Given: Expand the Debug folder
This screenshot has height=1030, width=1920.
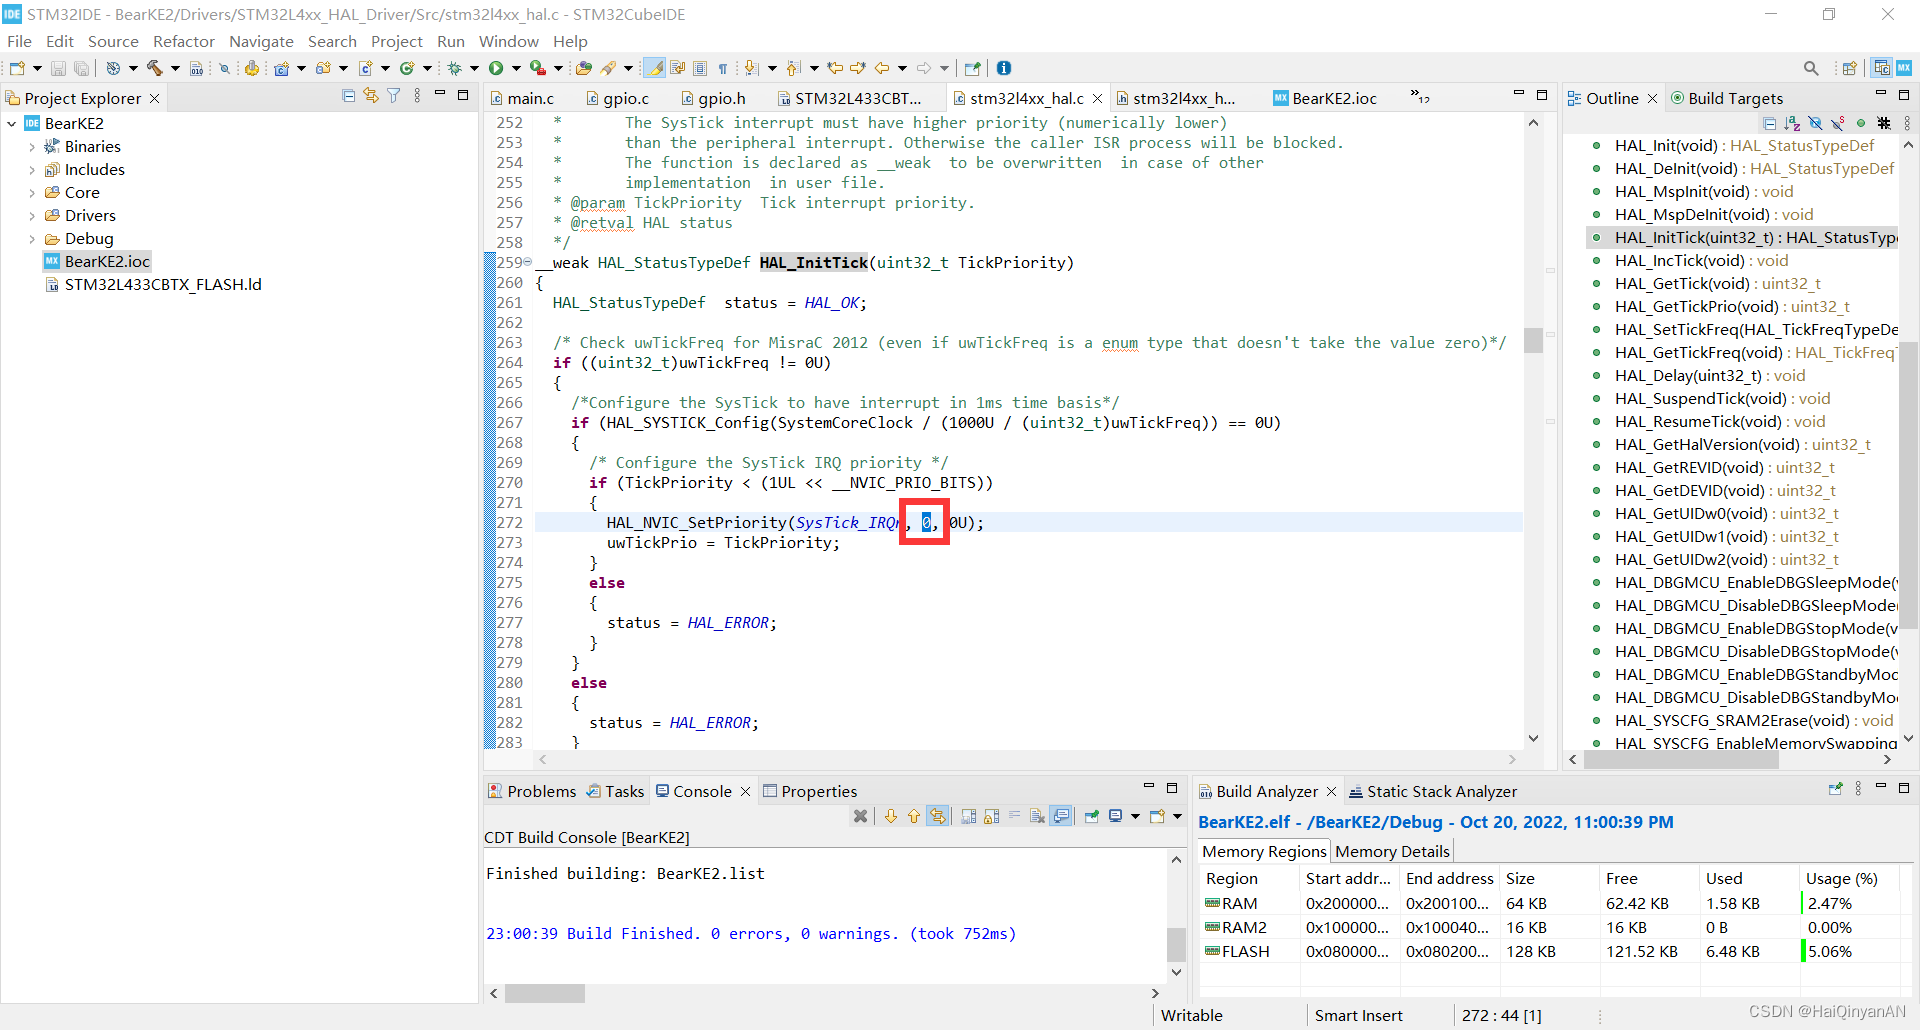Looking at the screenshot, I should [x=32, y=238].
